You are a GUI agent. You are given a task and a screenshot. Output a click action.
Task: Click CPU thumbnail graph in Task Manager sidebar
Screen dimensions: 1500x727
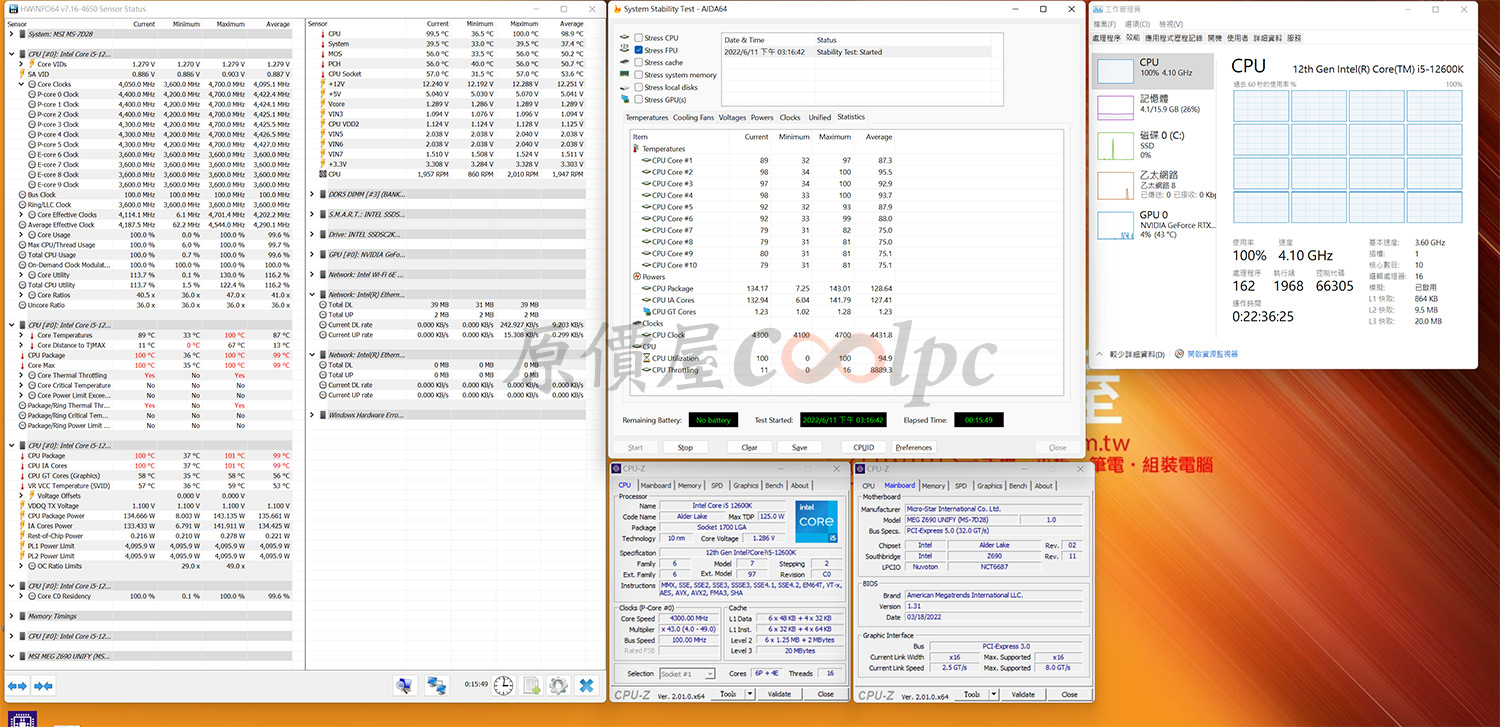click(x=1116, y=69)
